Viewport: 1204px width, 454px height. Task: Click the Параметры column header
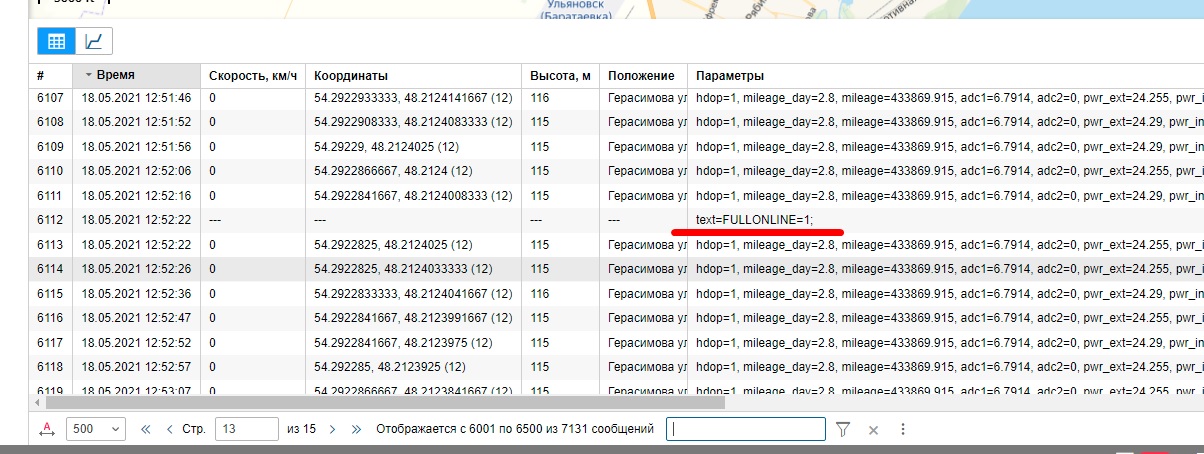730,76
